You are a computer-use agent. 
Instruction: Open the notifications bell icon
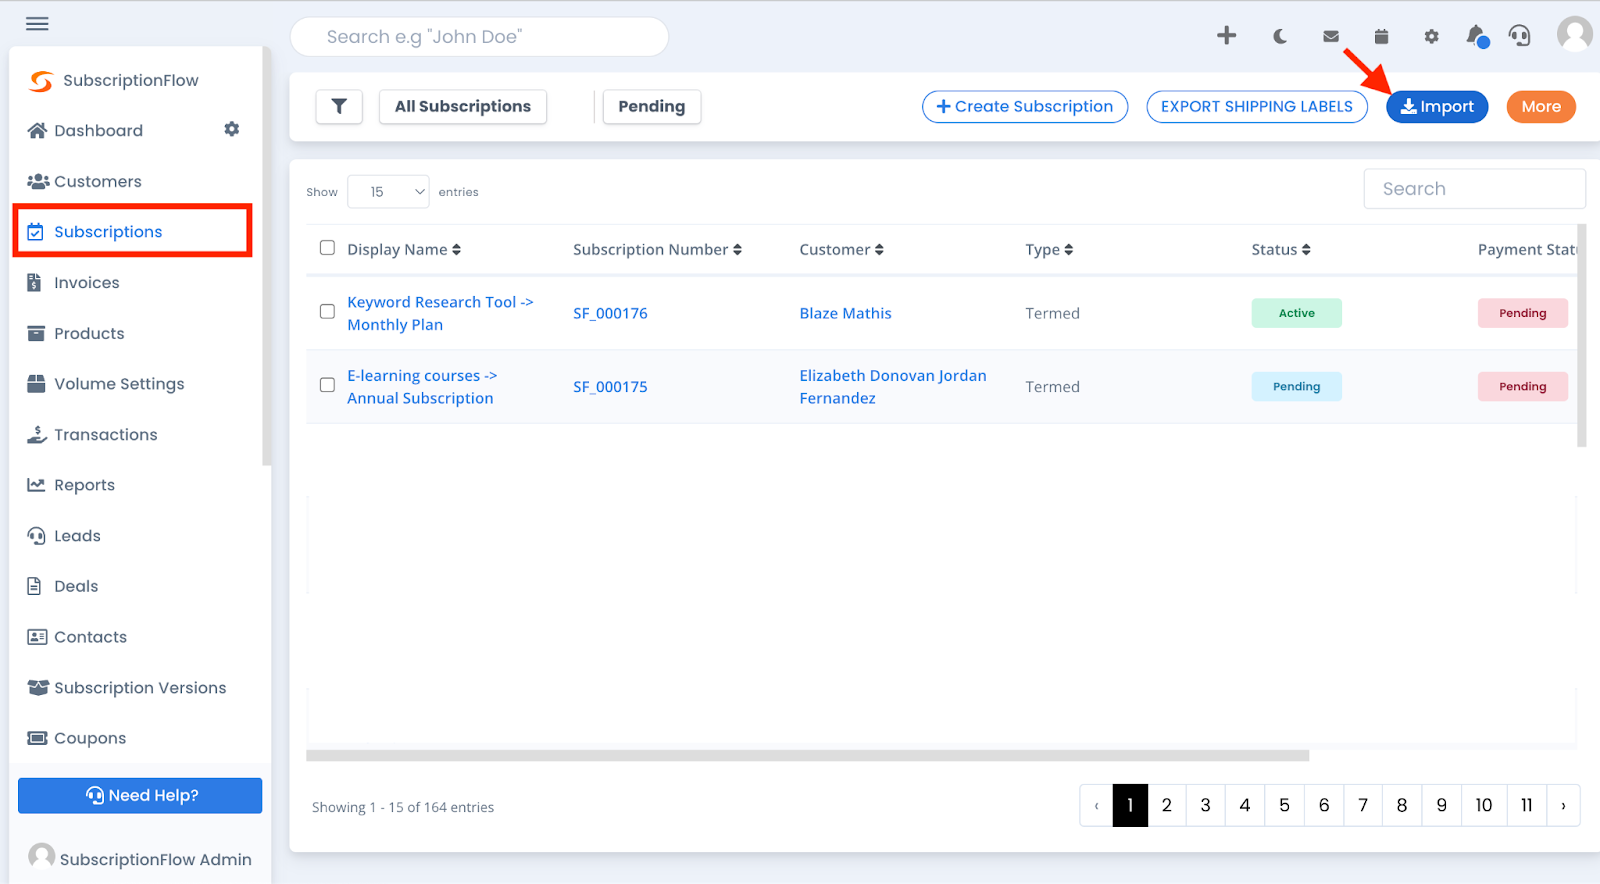coord(1477,37)
